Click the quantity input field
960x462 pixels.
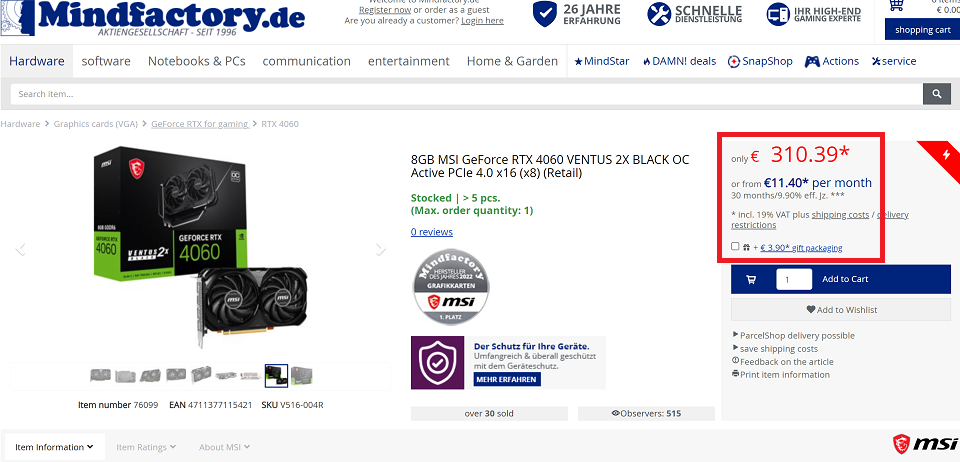(794, 279)
